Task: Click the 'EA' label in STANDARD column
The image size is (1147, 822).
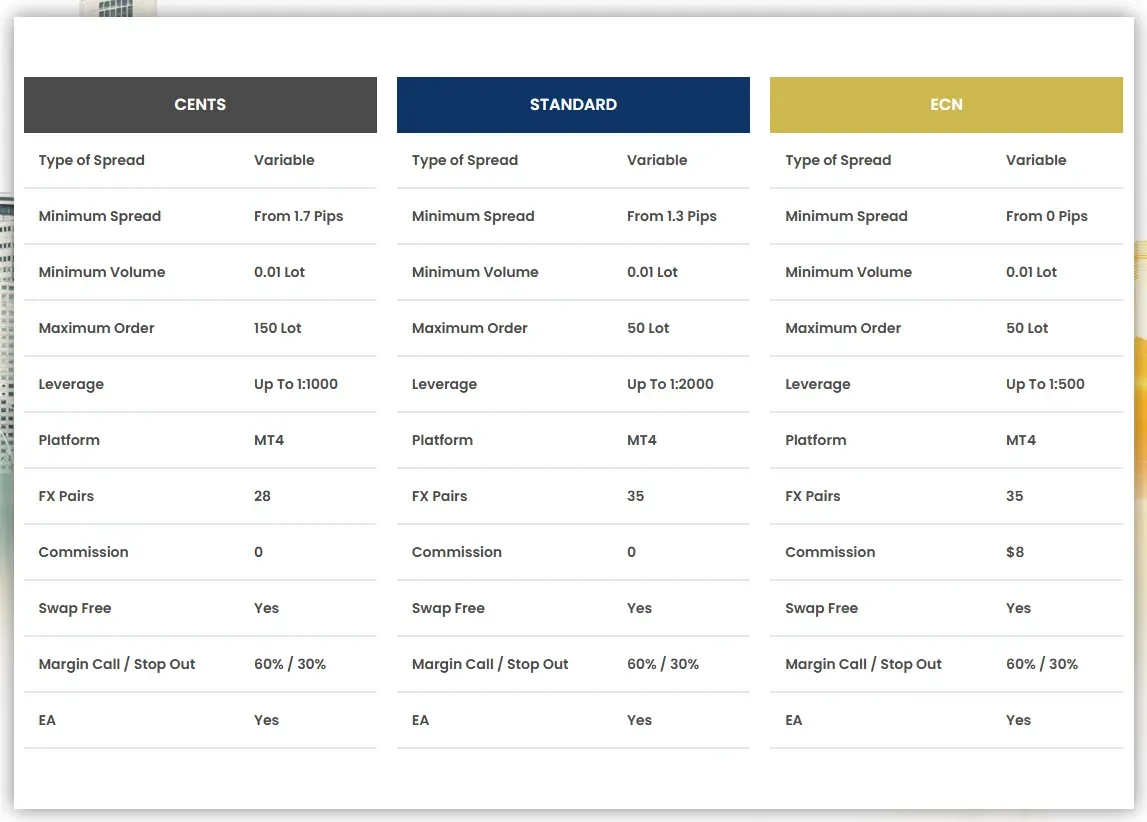Action: pyautogui.click(x=420, y=720)
